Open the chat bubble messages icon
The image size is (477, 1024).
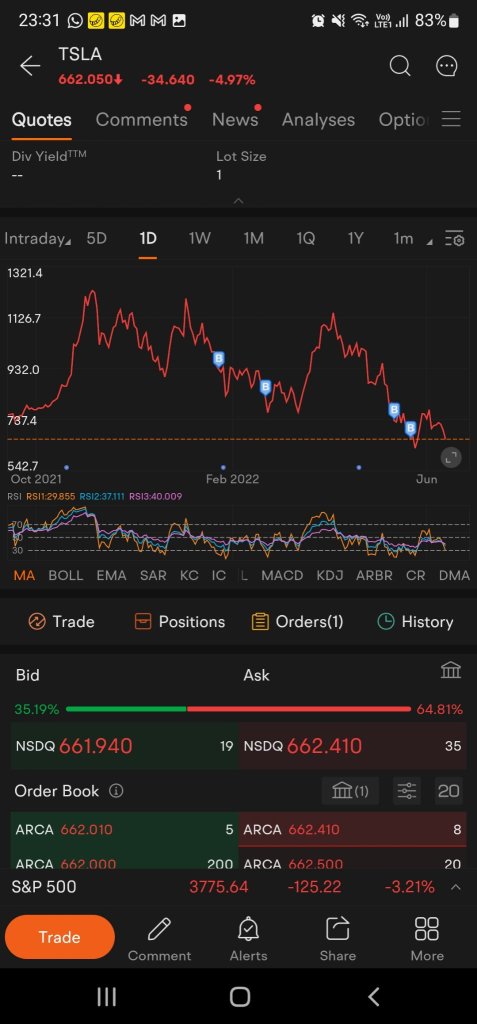coord(446,66)
